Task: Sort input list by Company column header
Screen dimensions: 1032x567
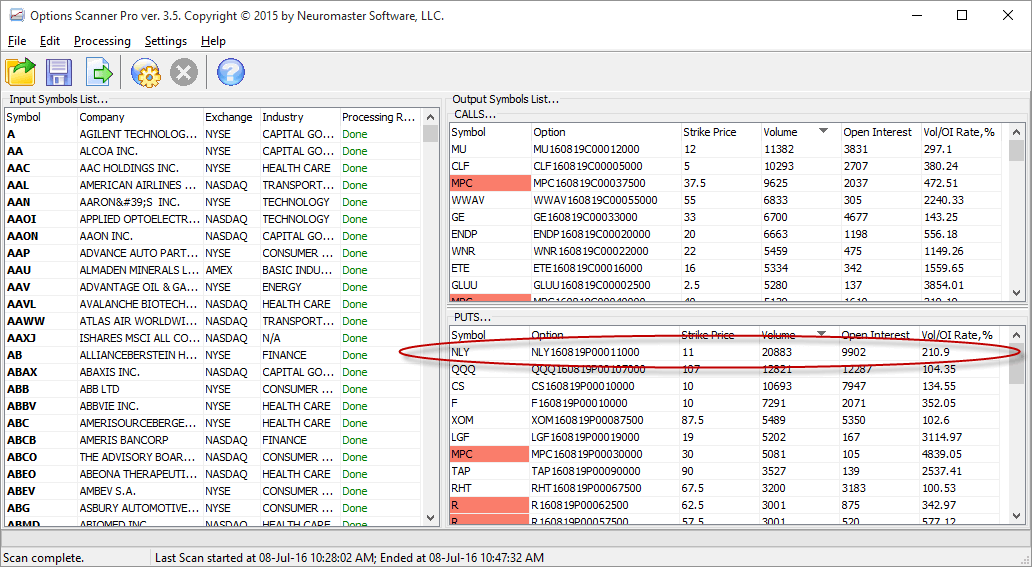Action: click(140, 117)
